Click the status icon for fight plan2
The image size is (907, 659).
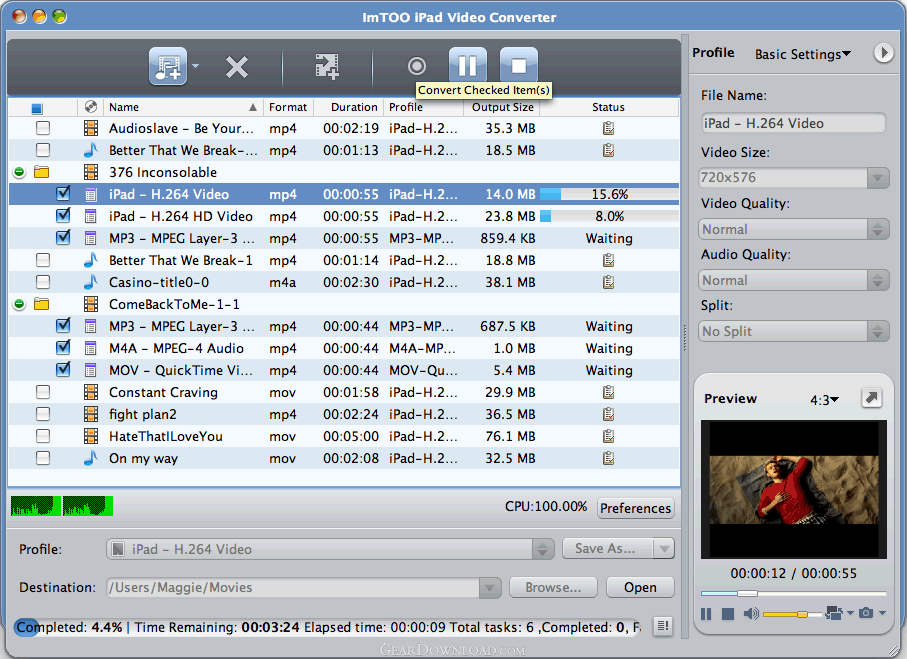608,414
